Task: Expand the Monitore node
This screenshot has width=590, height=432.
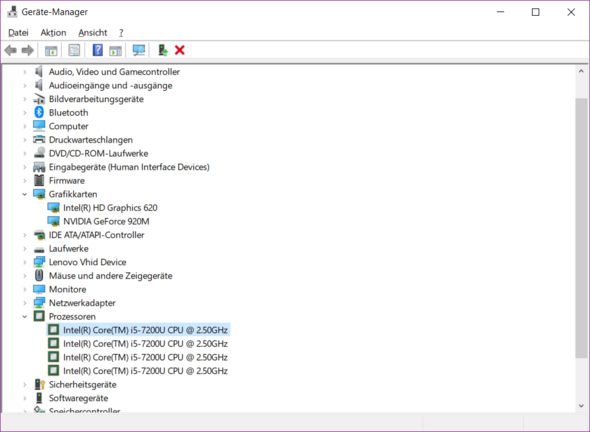Action: (x=24, y=289)
